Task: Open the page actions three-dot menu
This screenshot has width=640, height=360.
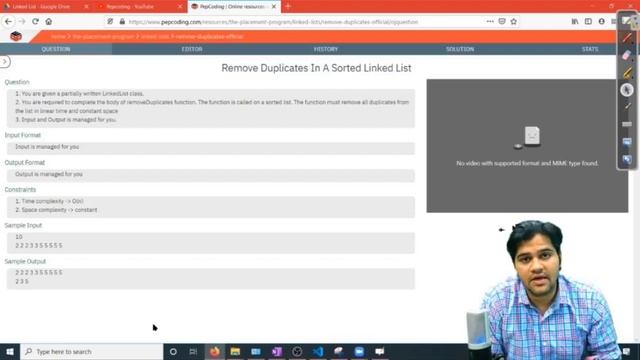Action: [490, 22]
